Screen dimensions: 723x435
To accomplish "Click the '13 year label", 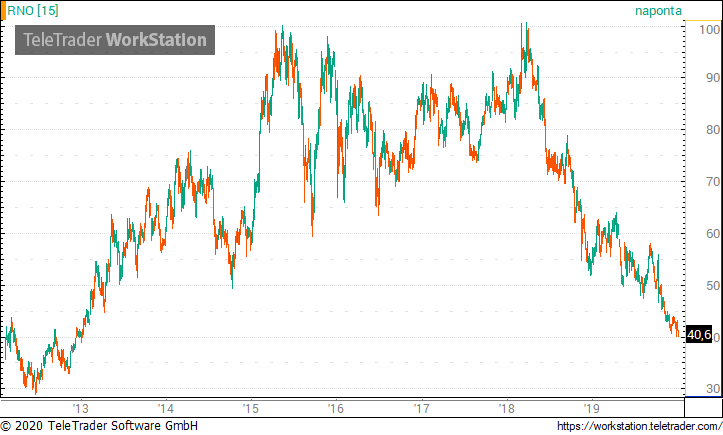I will point(80,408).
